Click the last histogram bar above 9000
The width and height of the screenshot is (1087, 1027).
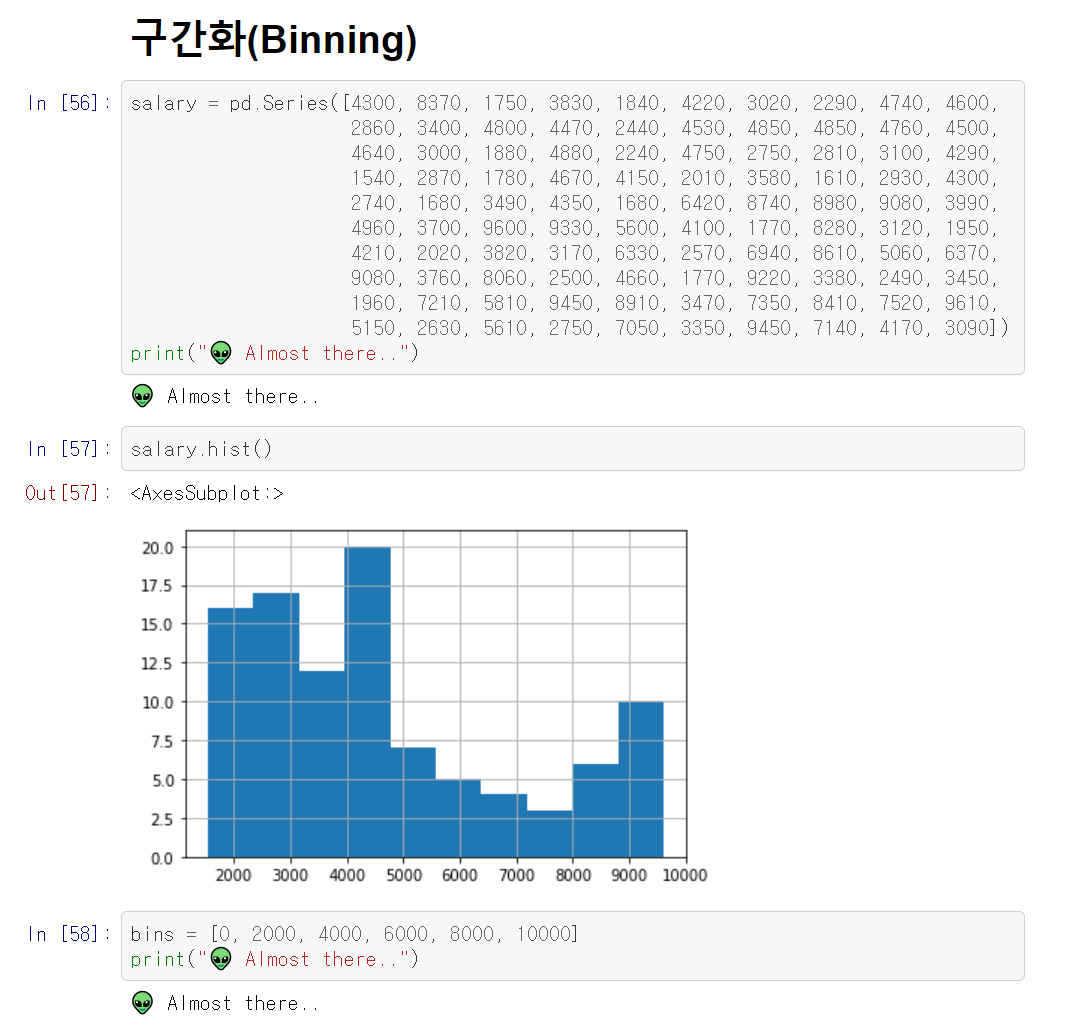coord(641,779)
